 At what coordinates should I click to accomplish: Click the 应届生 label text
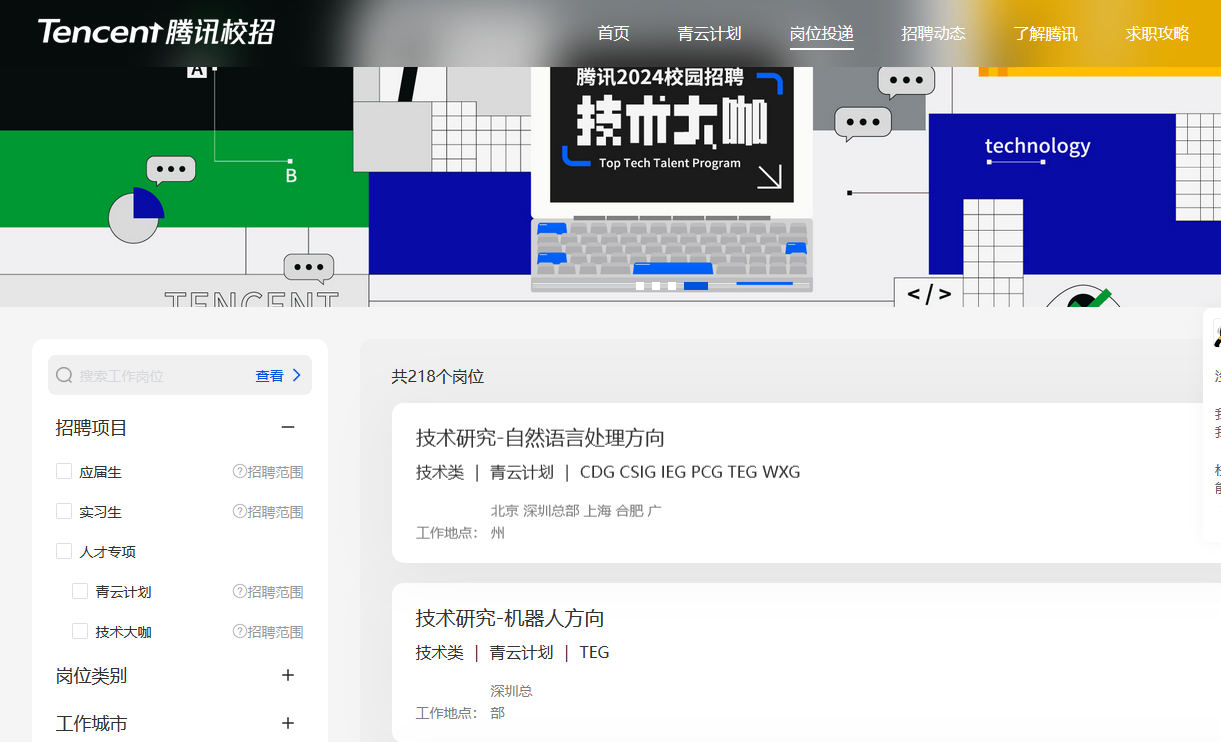[x=100, y=472]
